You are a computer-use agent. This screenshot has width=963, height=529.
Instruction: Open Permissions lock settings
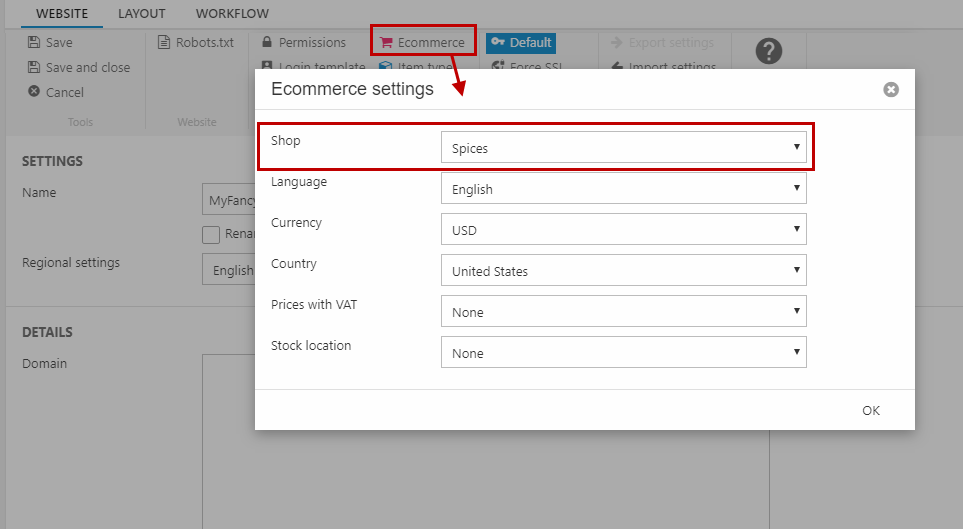[x=303, y=43]
